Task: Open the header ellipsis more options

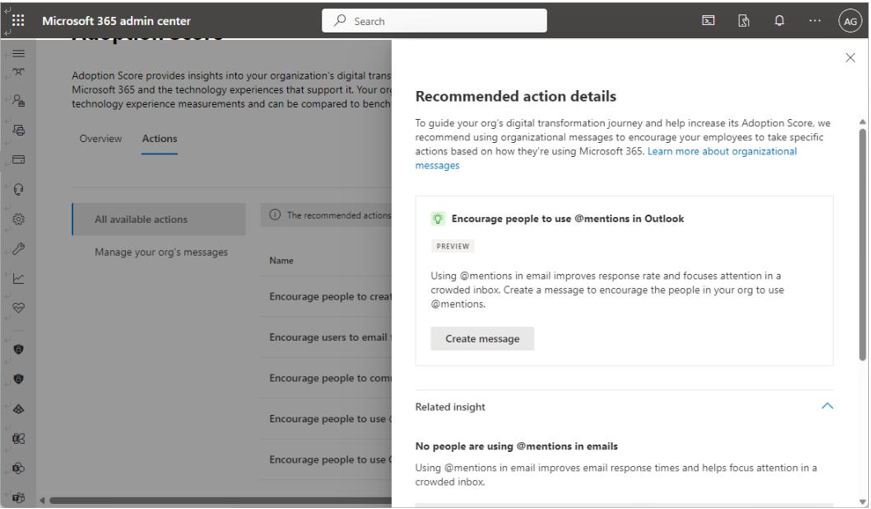Action: pyautogui.click(x=815, y=21)
